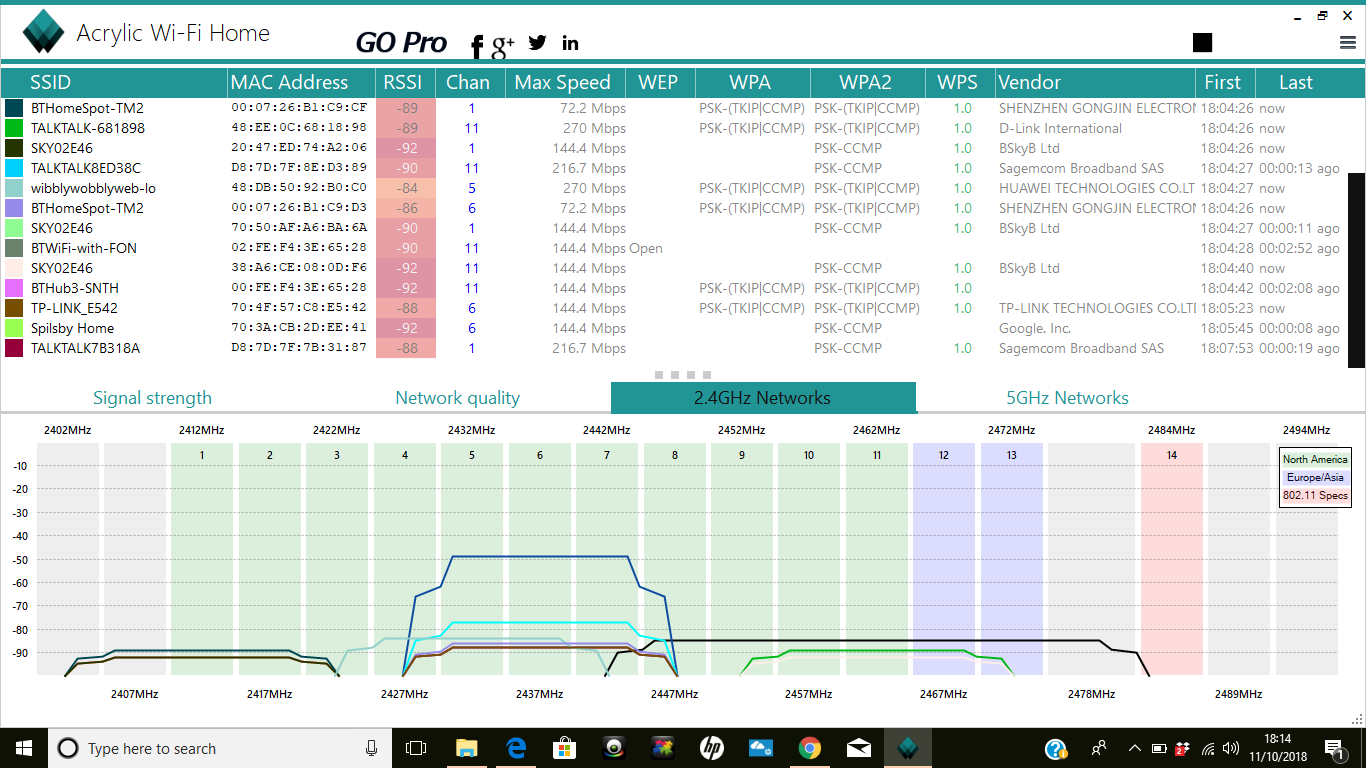Image resolution: width=1366 pixels, height=768 pixels.
Task: Click the Spilsby Home color swatch
Action: (x=14, y=328)
